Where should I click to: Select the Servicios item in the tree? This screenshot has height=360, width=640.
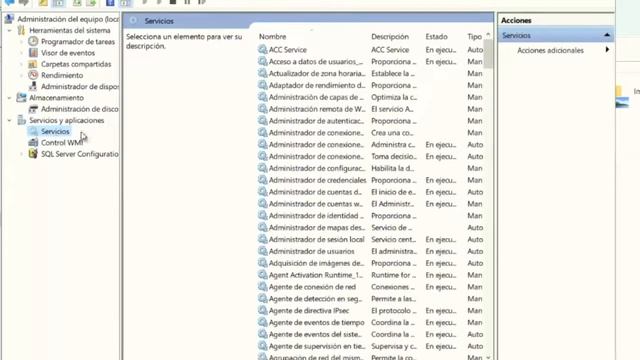(55, 131)
